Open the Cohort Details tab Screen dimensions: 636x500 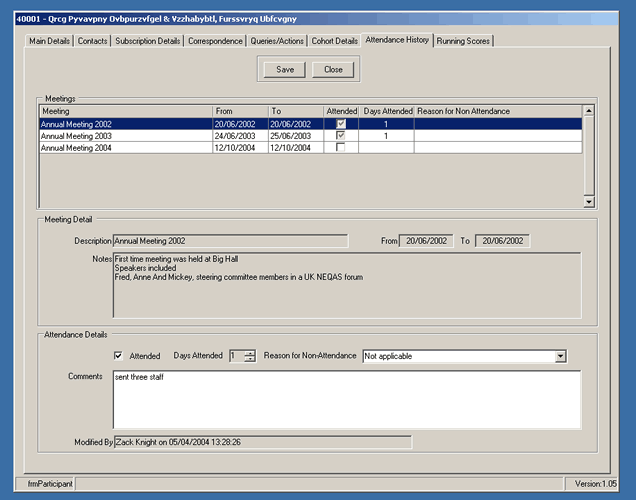click(335, 41)
